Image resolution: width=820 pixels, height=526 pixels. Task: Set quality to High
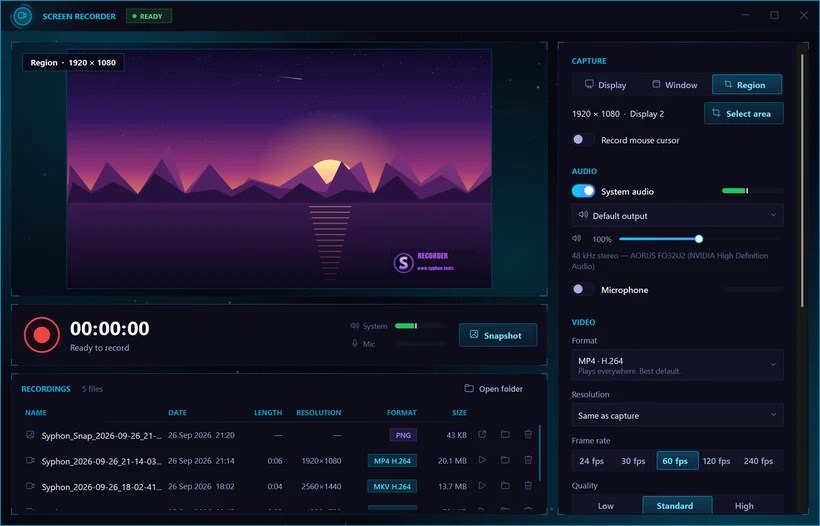pyautogui.click(x=744, y=506)
